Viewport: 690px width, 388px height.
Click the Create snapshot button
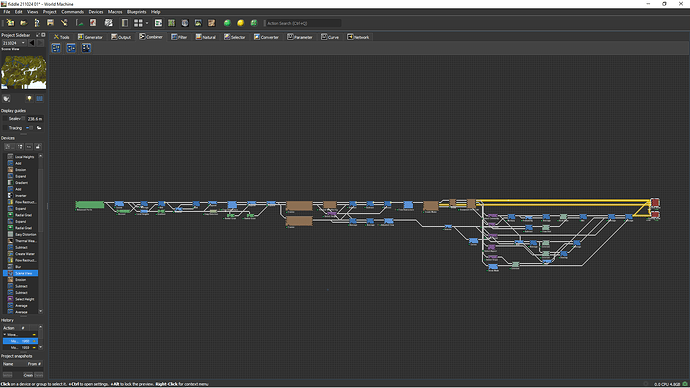point(28,375)
